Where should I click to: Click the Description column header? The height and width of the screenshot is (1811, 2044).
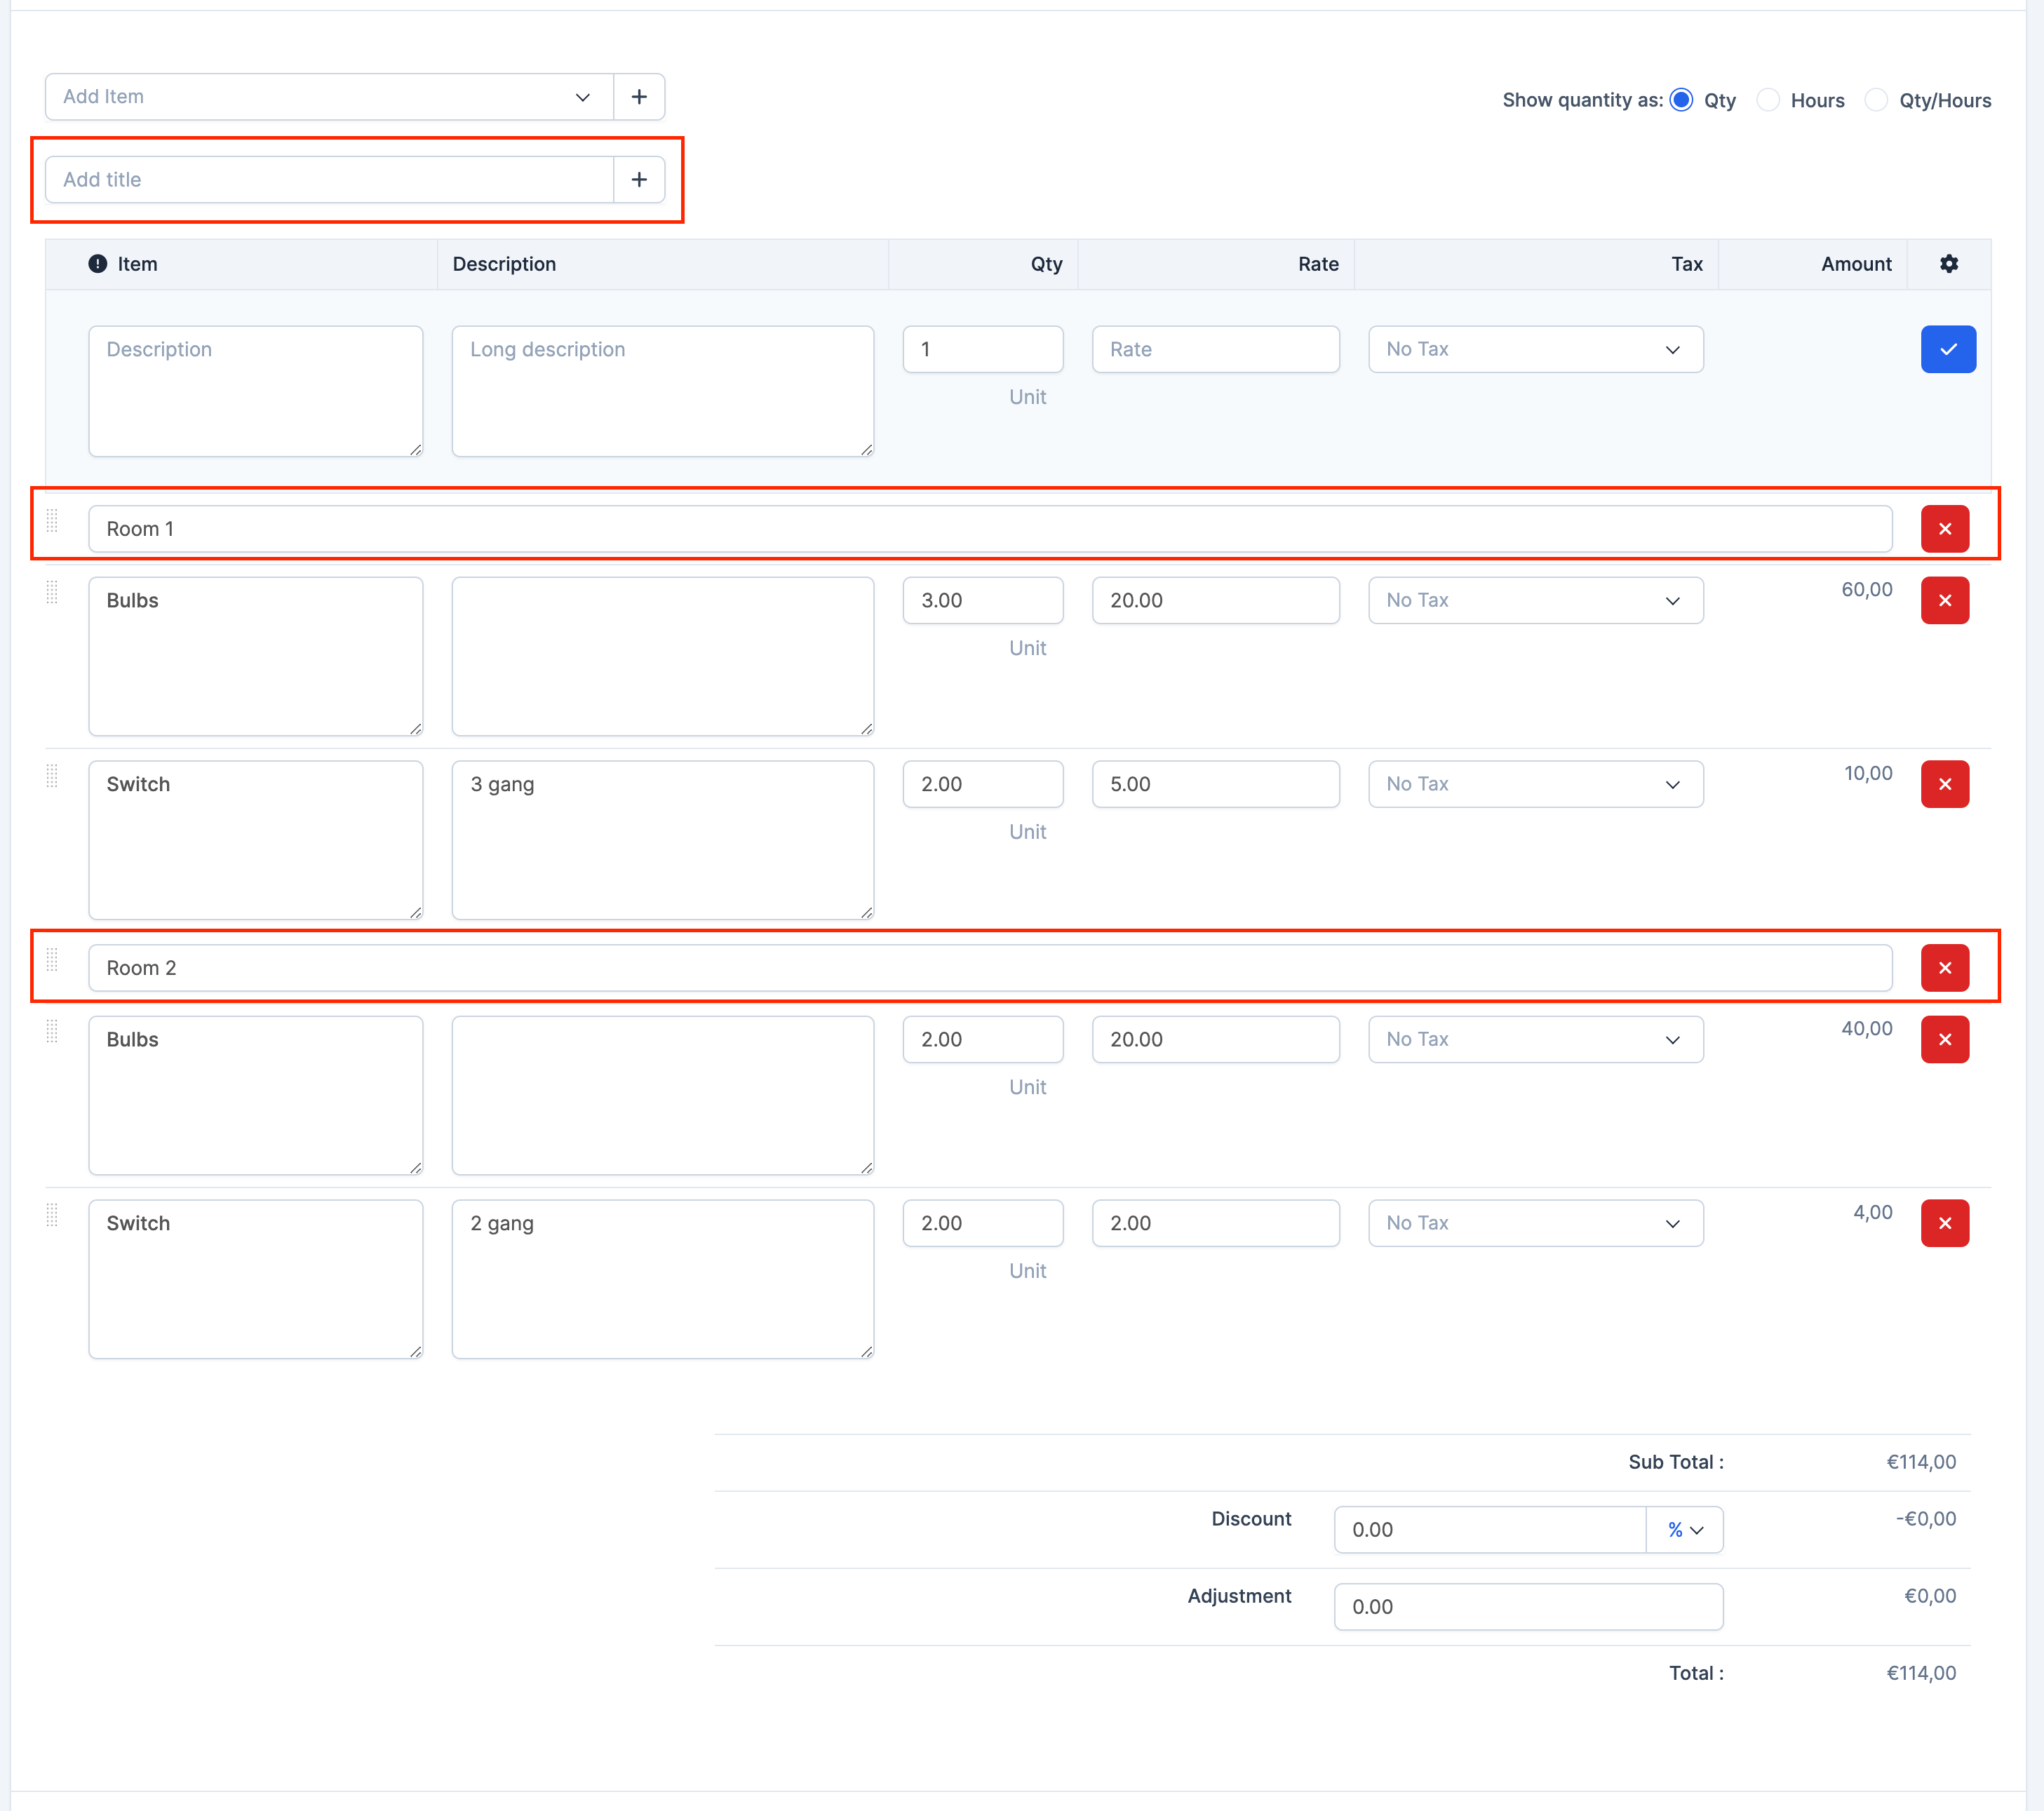pos(504,264)
